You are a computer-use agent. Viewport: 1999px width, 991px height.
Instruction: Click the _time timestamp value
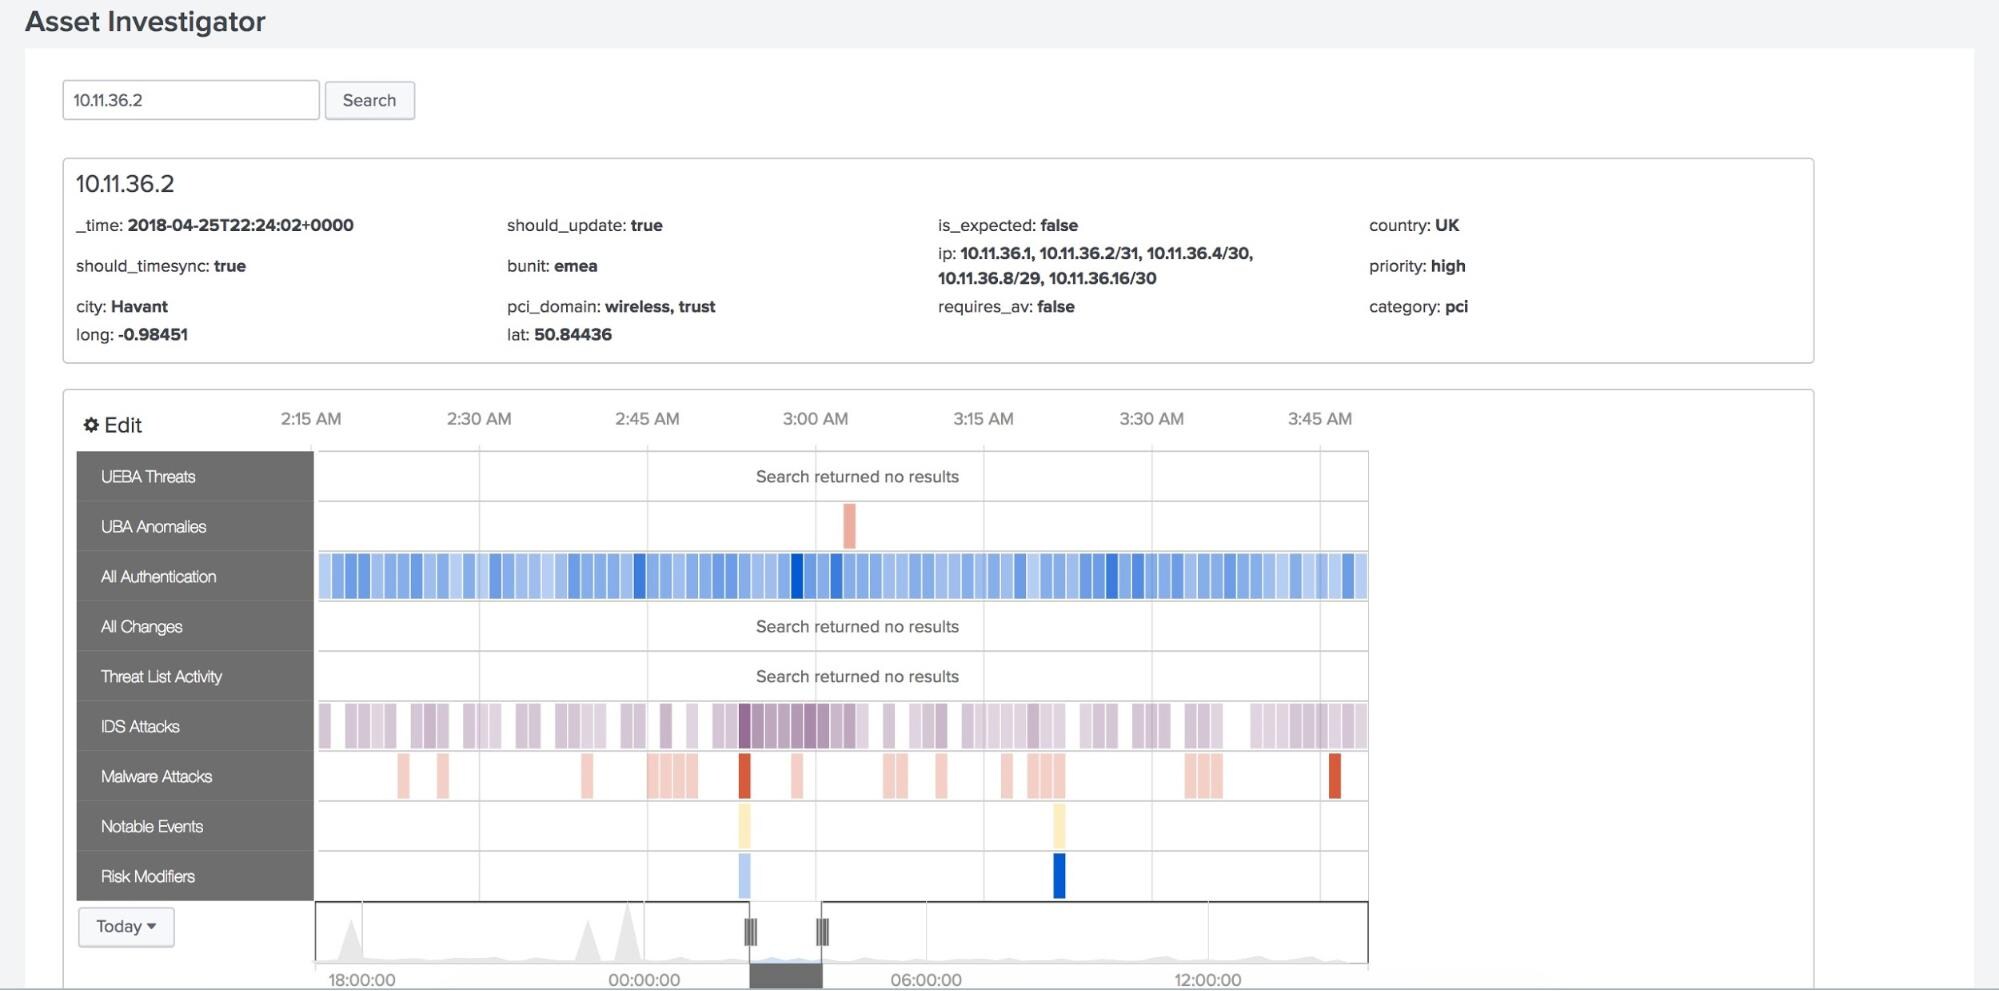click(241, 225)
